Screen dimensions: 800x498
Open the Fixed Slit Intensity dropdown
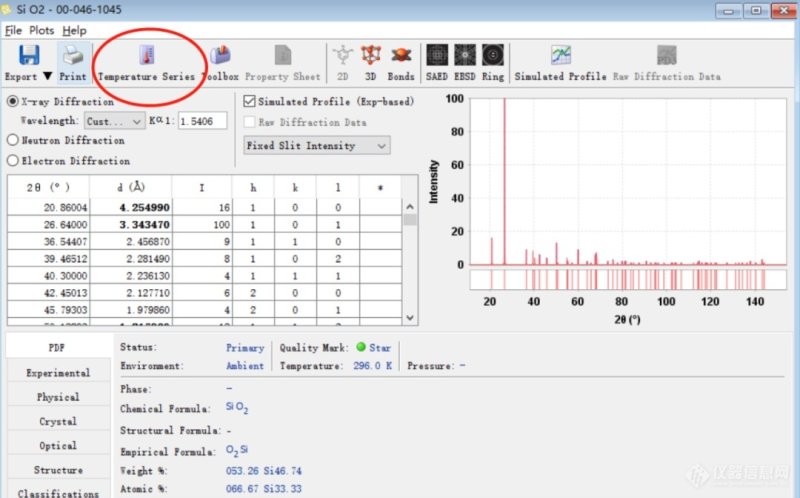316,146
